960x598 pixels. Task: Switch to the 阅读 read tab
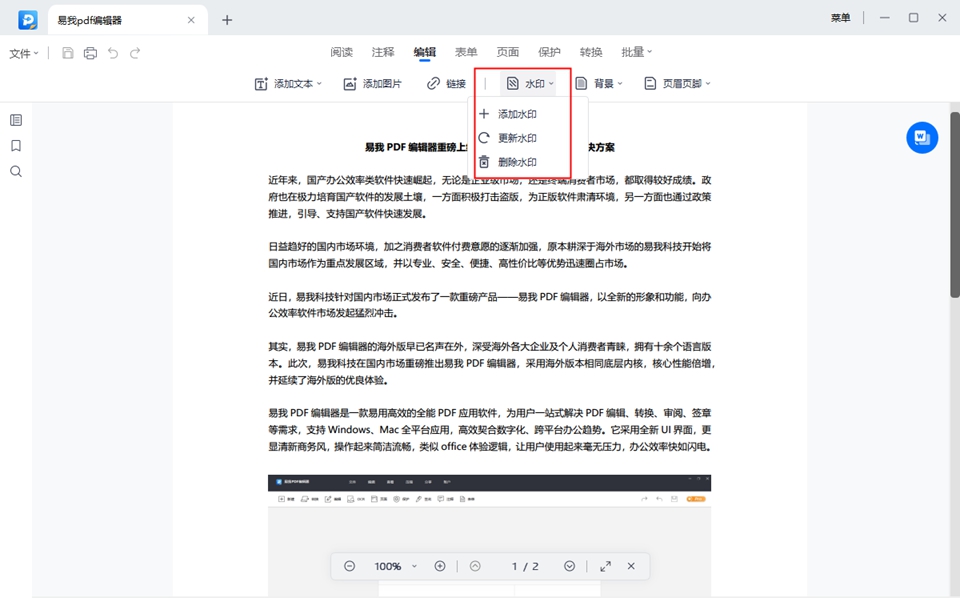pos(342,52)
